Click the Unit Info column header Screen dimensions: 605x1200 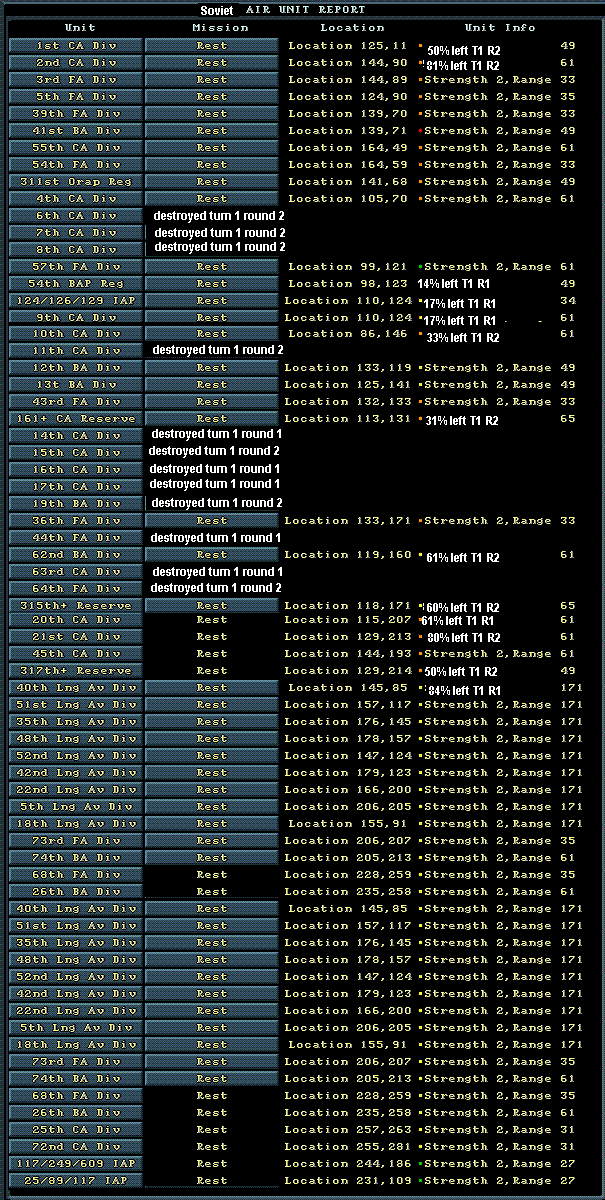pyautogui.click(x=500, y=28)
